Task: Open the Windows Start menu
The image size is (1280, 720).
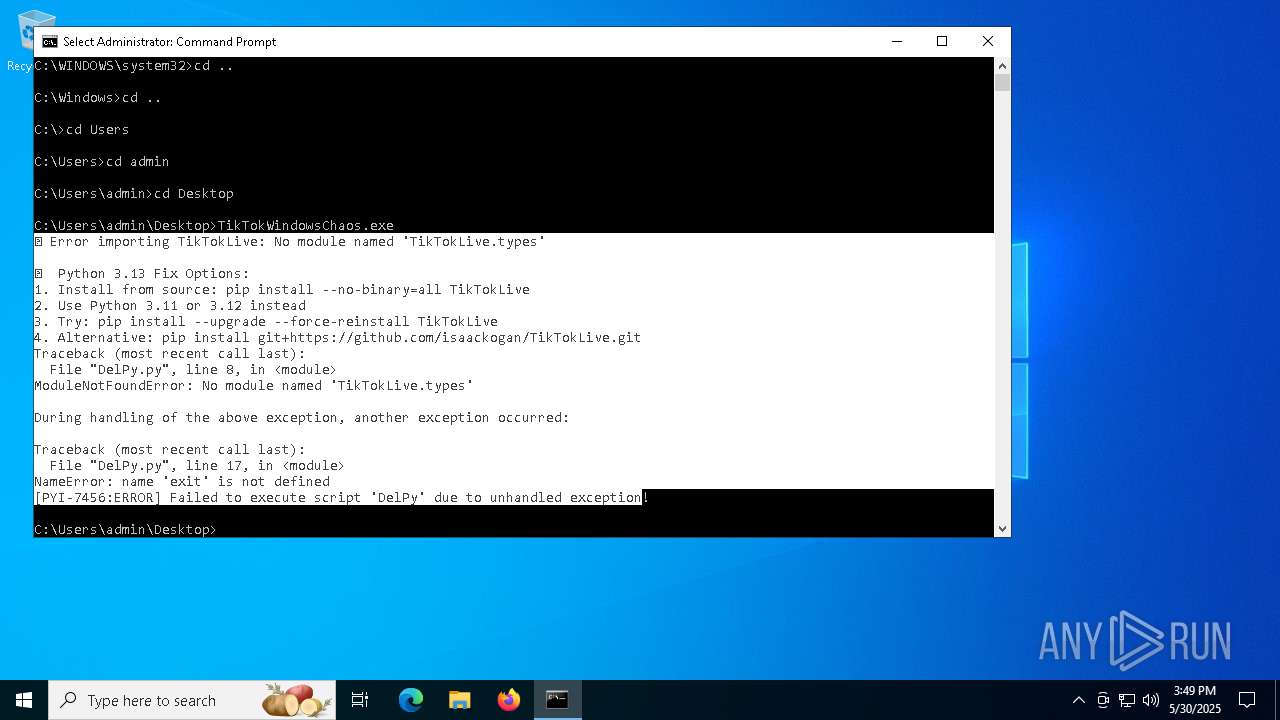Action: pos(24,700)
